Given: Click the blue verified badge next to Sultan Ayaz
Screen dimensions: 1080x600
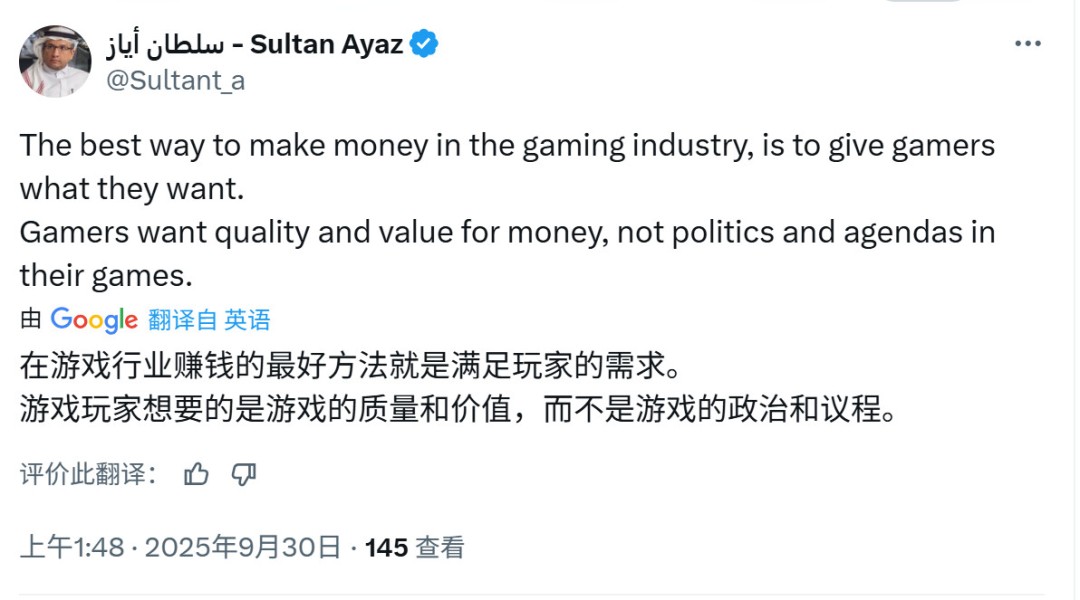Looking at the screenshot, I should pos(424,43).
